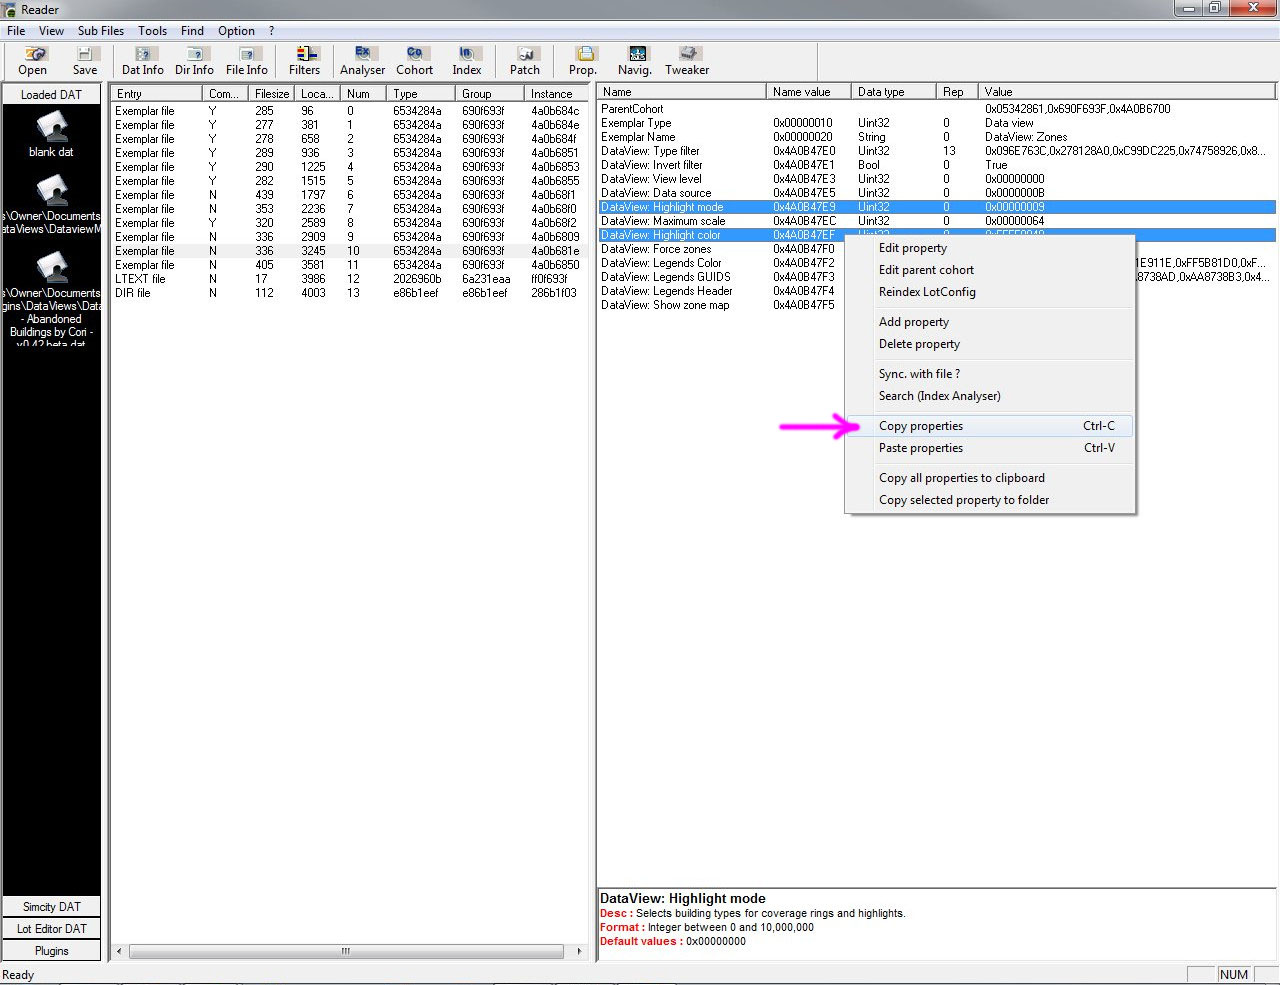Open the Filters tool
1280x985 pixels.
pos(305,61)
